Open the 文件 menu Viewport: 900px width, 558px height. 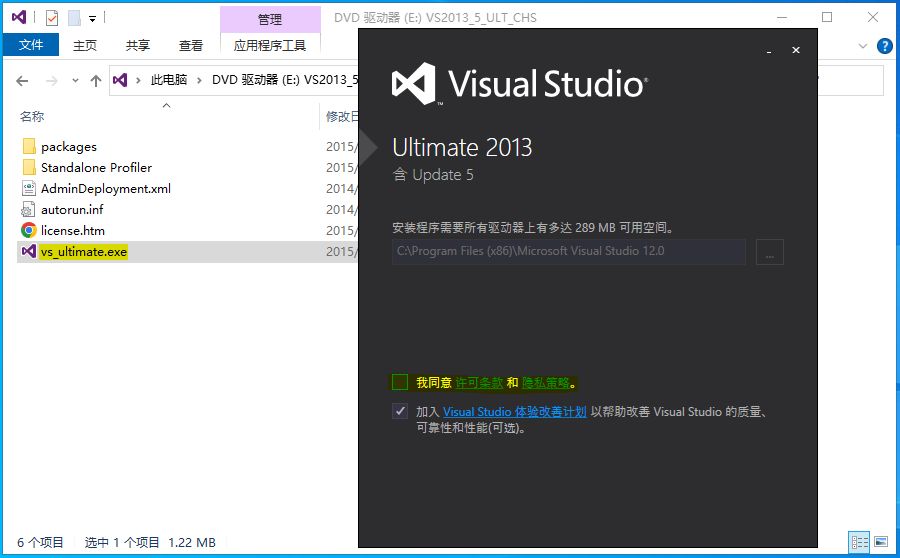click(x=31, y=45)
